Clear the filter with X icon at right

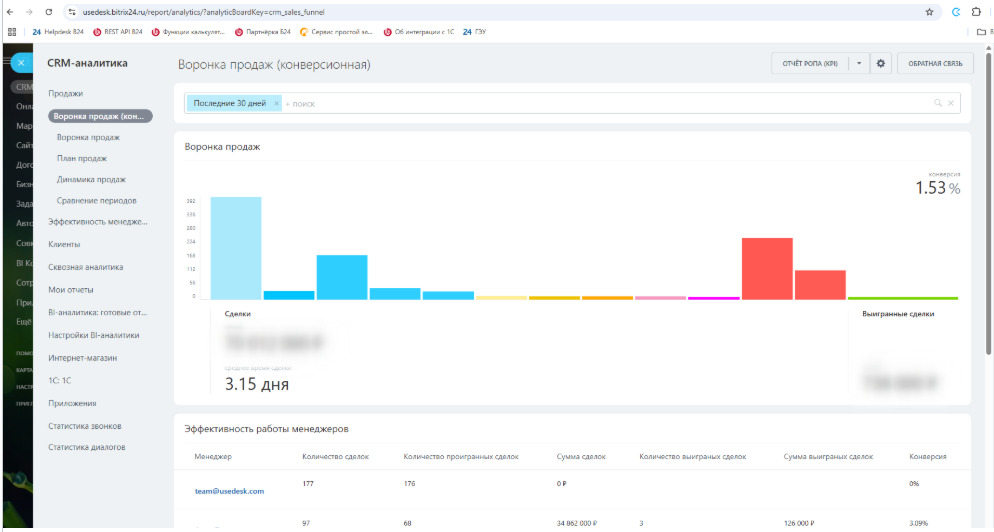pos(950,103)
